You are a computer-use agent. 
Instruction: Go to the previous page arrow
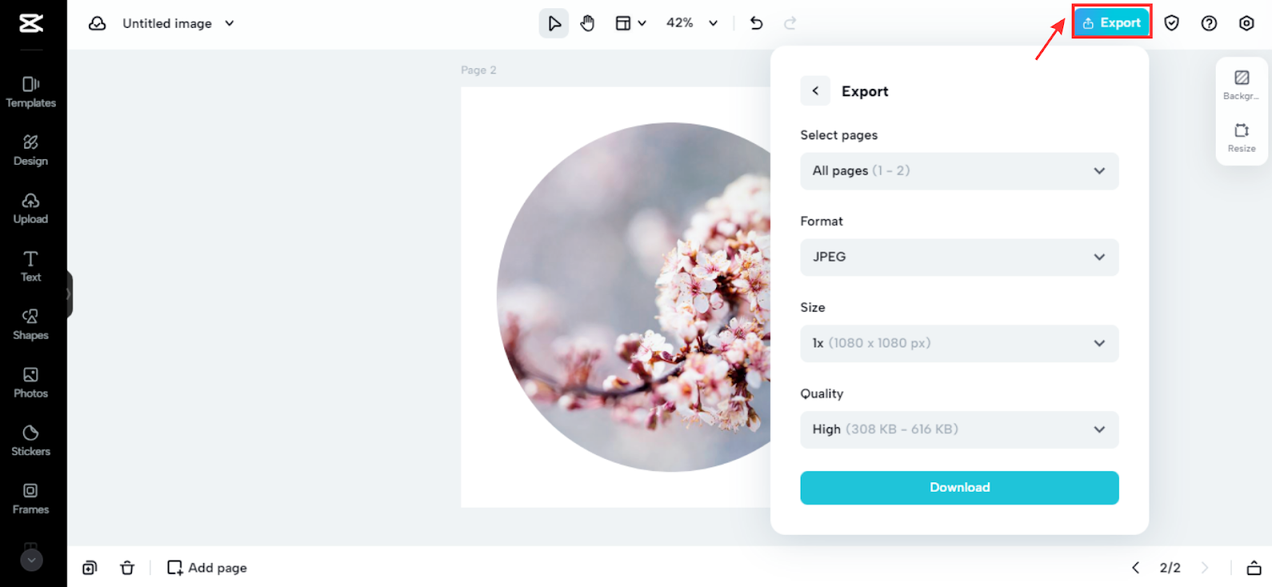1135,568
